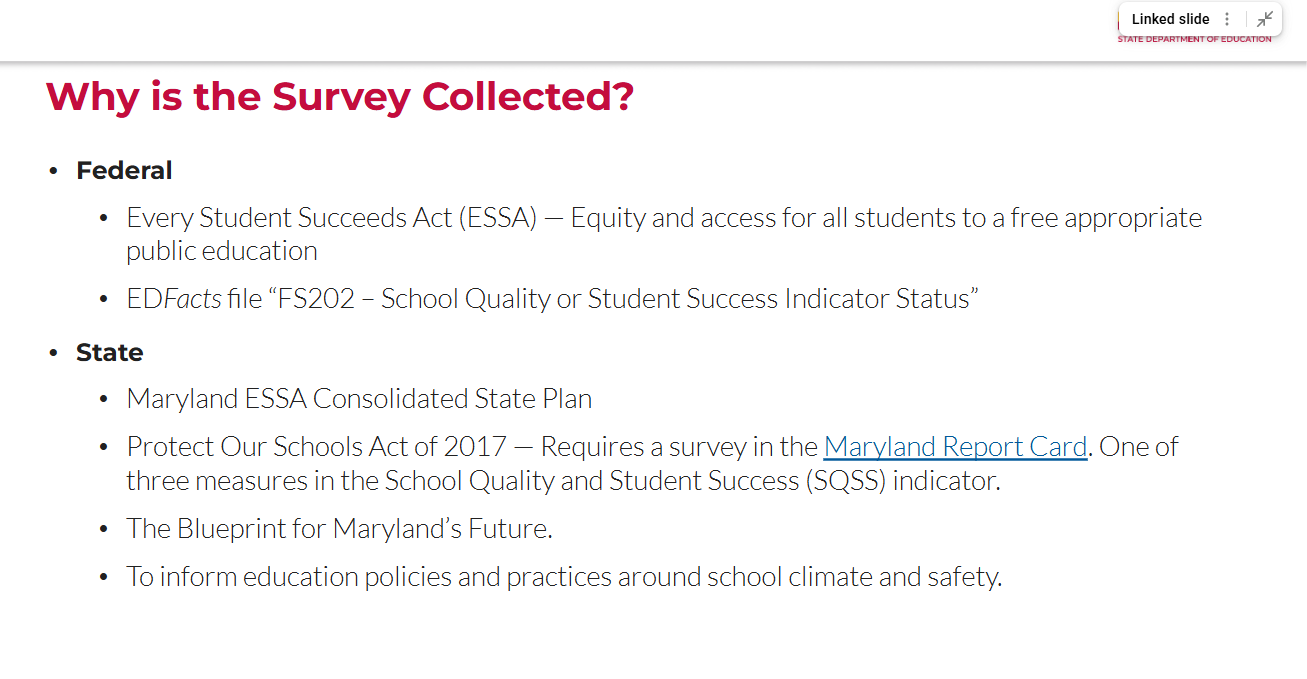Click the '(ESSA)' abbreviation in first bullet
1307x679 pixels.
click(498, 218)
